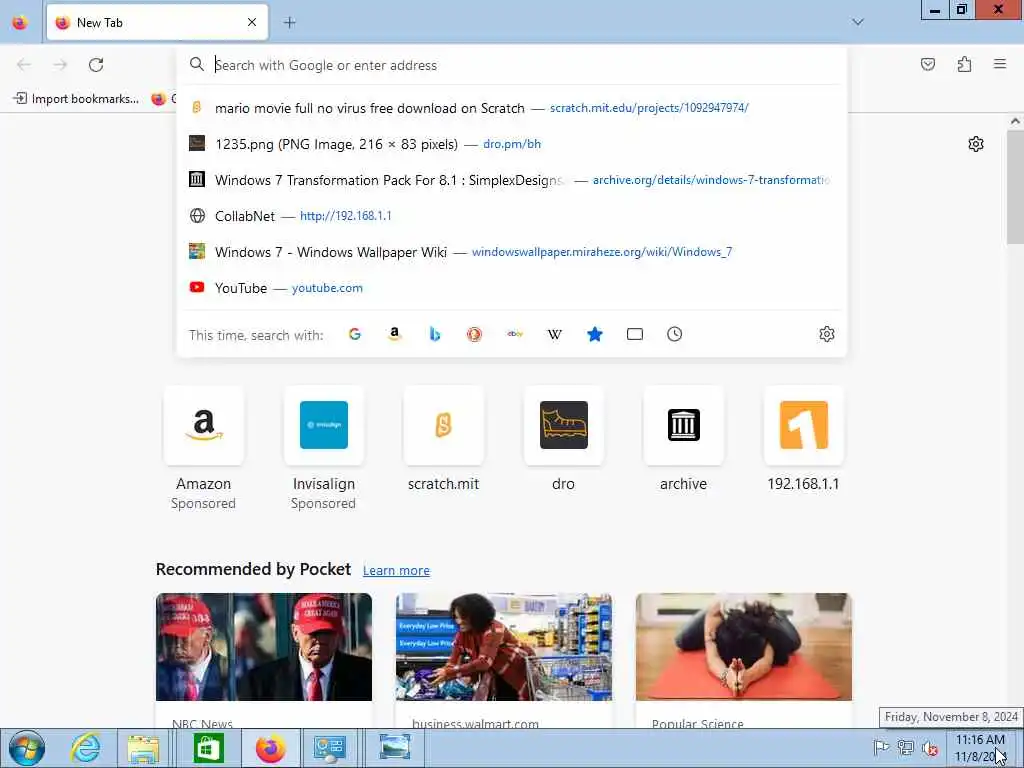Open File Explorer from taskbar
Image resolution: width=1024 pixels, height=768 pixels.
pyautogui.click(x=143, y=748)
